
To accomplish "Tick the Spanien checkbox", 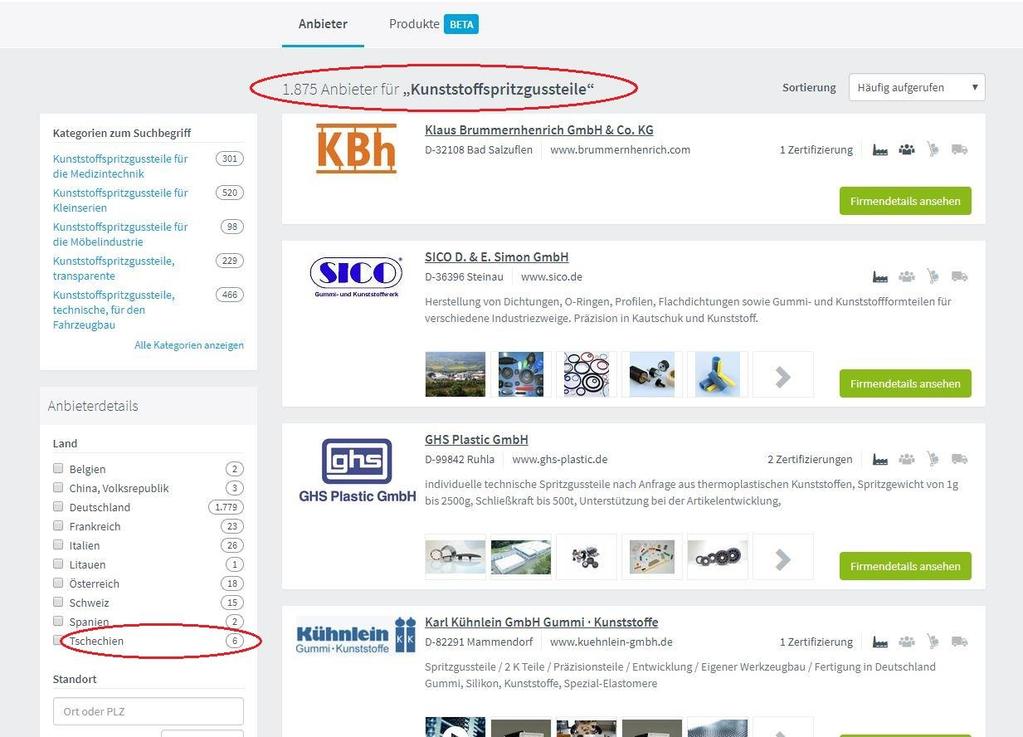I will point(58,621).
